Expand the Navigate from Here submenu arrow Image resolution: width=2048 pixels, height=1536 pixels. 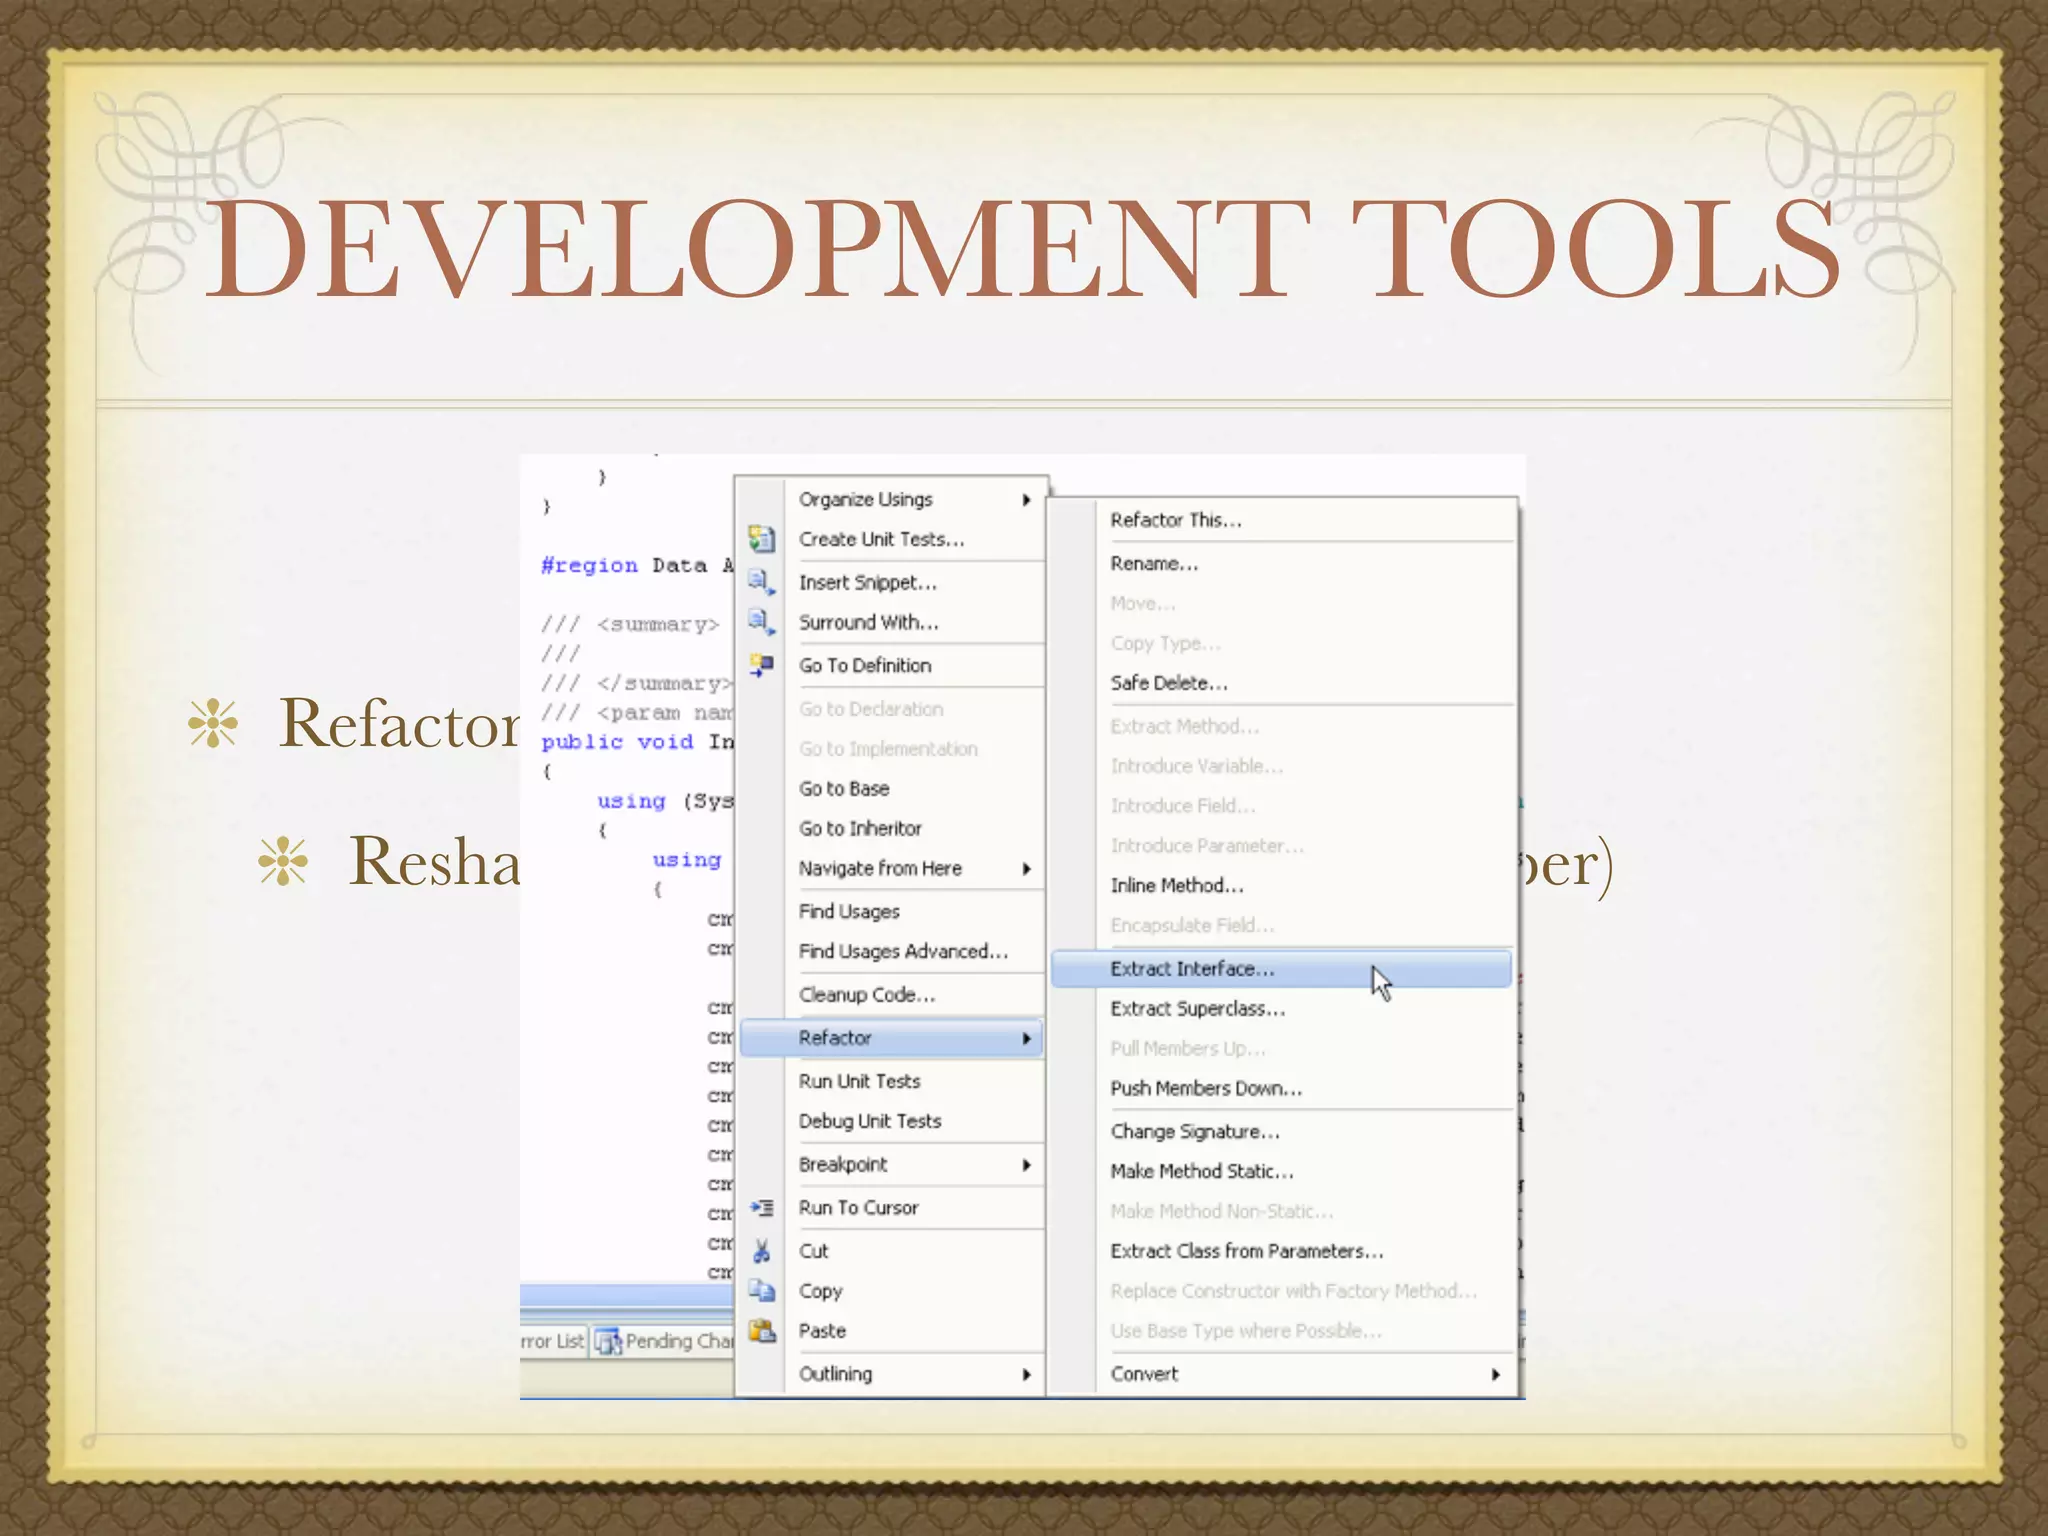pyautogui.click(x=1026, y=869)
